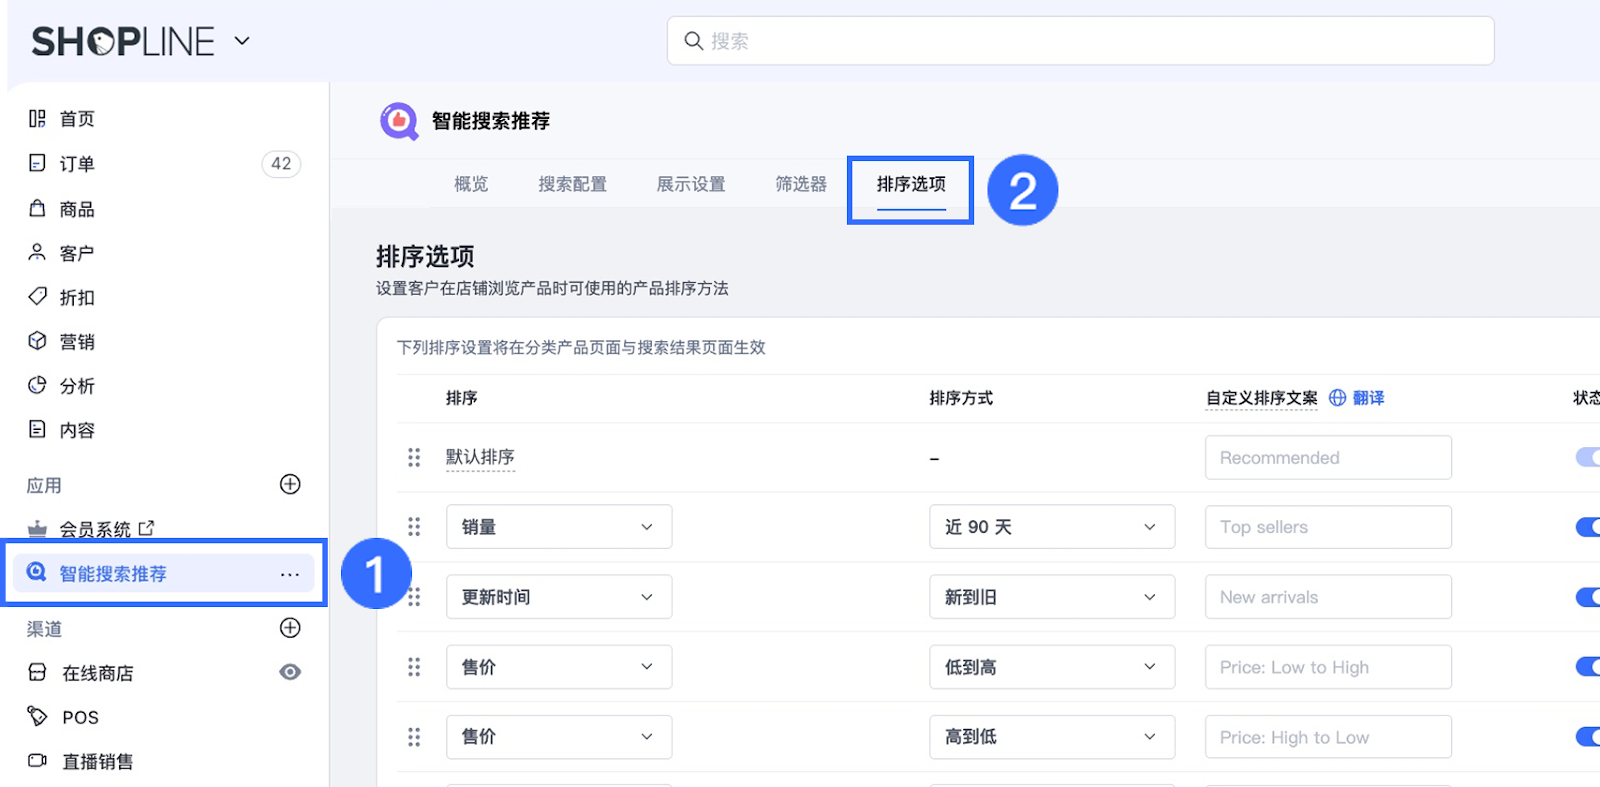Switch to the 筛选器 tab
Viewport: 1600px width, 787px height.
(801, 184)
